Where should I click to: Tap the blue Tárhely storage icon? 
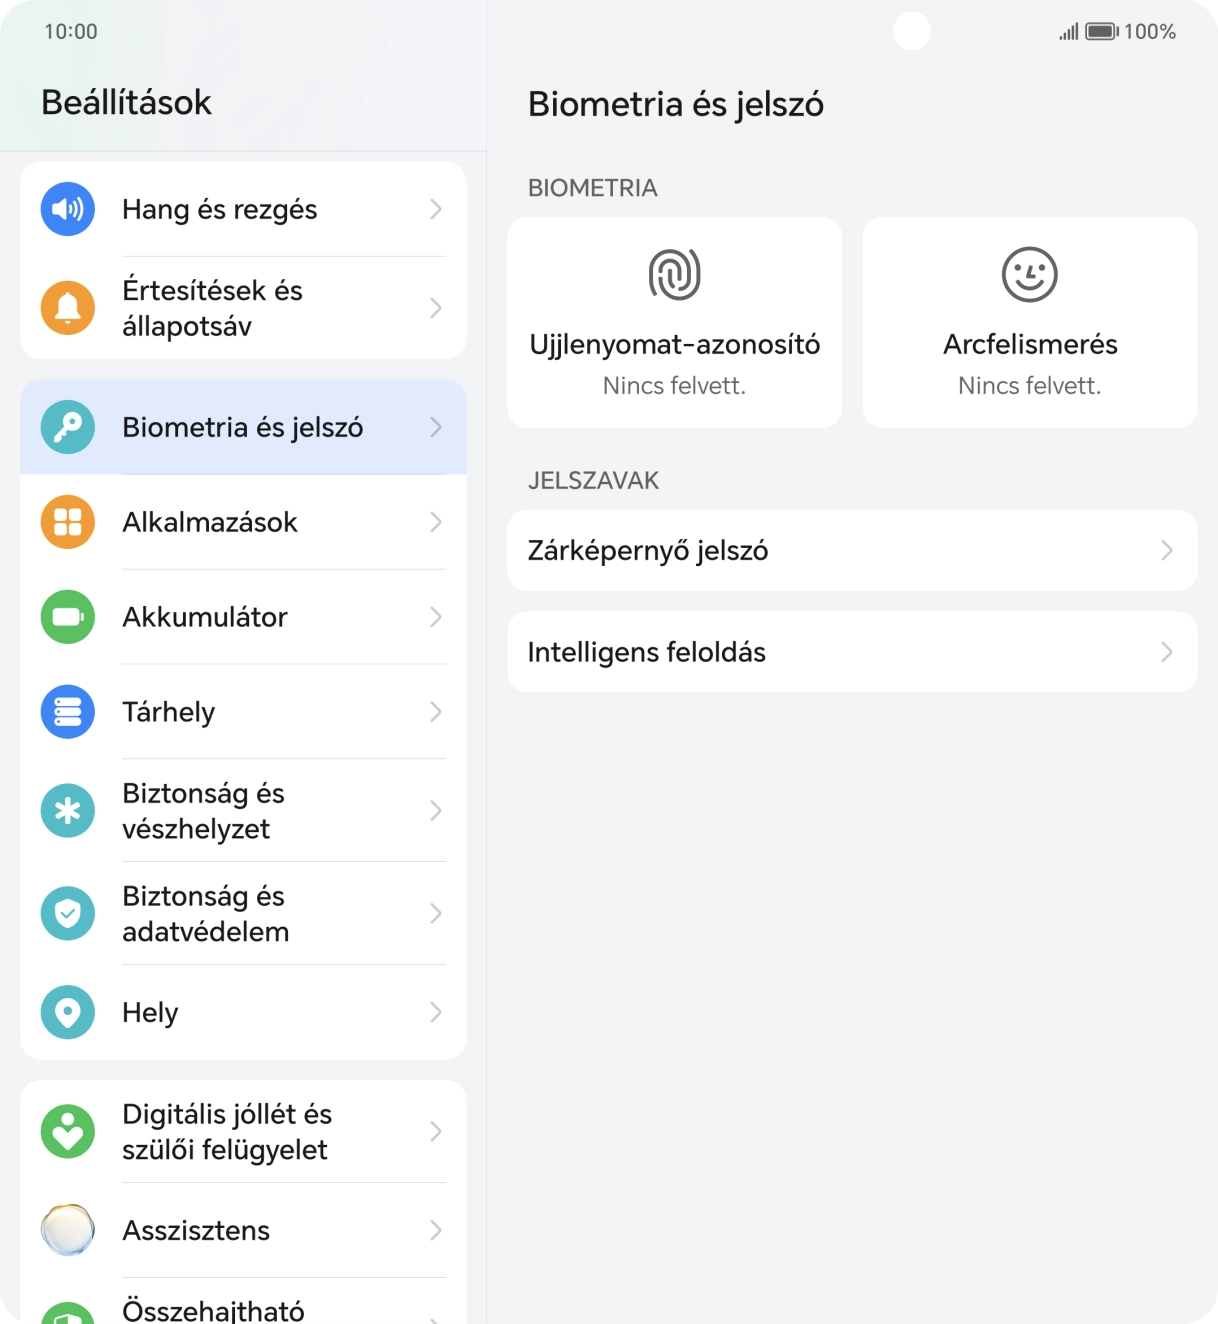(x=68, y=712)
